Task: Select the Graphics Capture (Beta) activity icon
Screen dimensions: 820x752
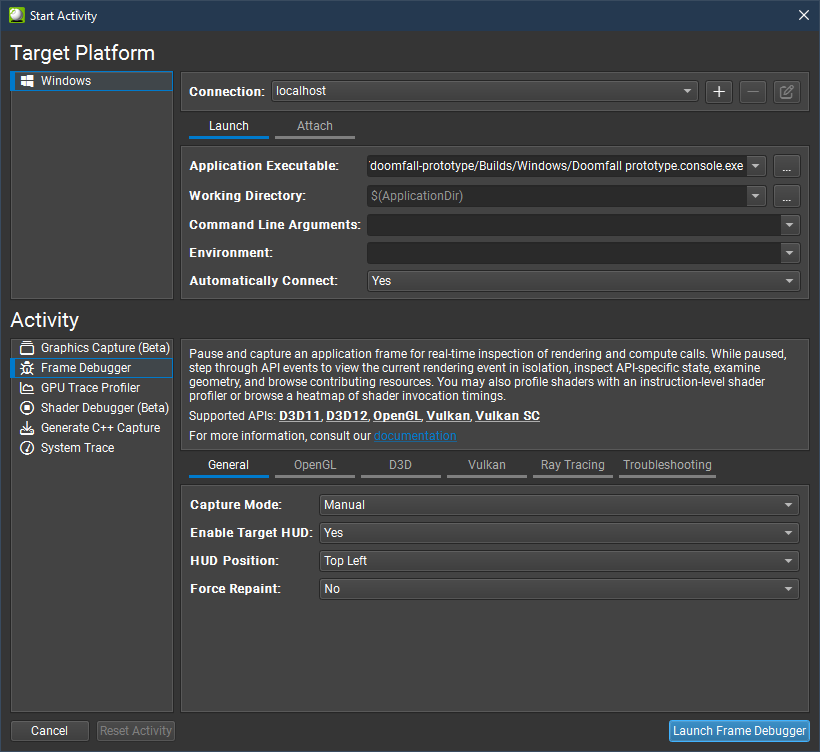Action: pos(27,348)
